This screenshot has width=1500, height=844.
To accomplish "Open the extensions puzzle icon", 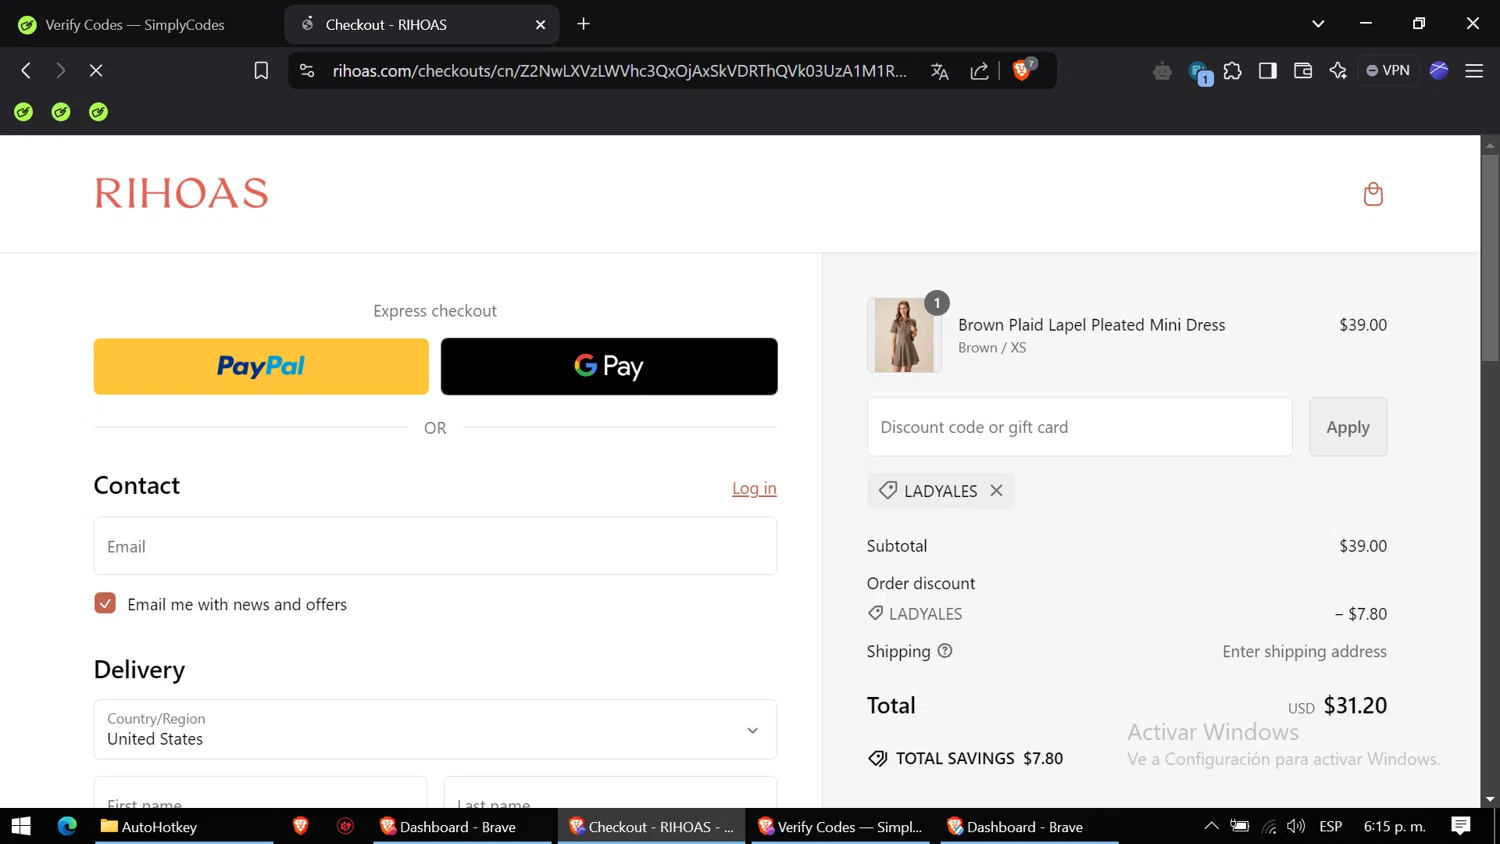I will pyautogui.click(x=1232, y=70).
